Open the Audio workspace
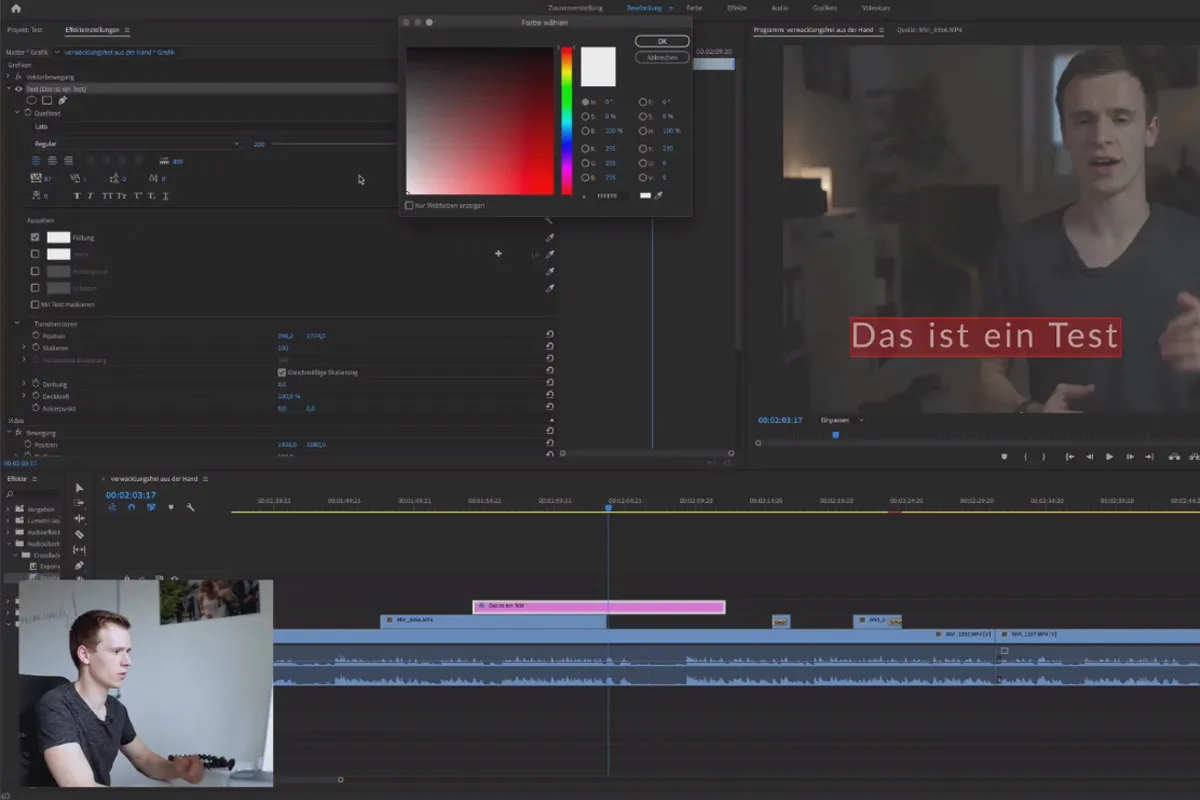1200x800 pixels. [780, 7]
